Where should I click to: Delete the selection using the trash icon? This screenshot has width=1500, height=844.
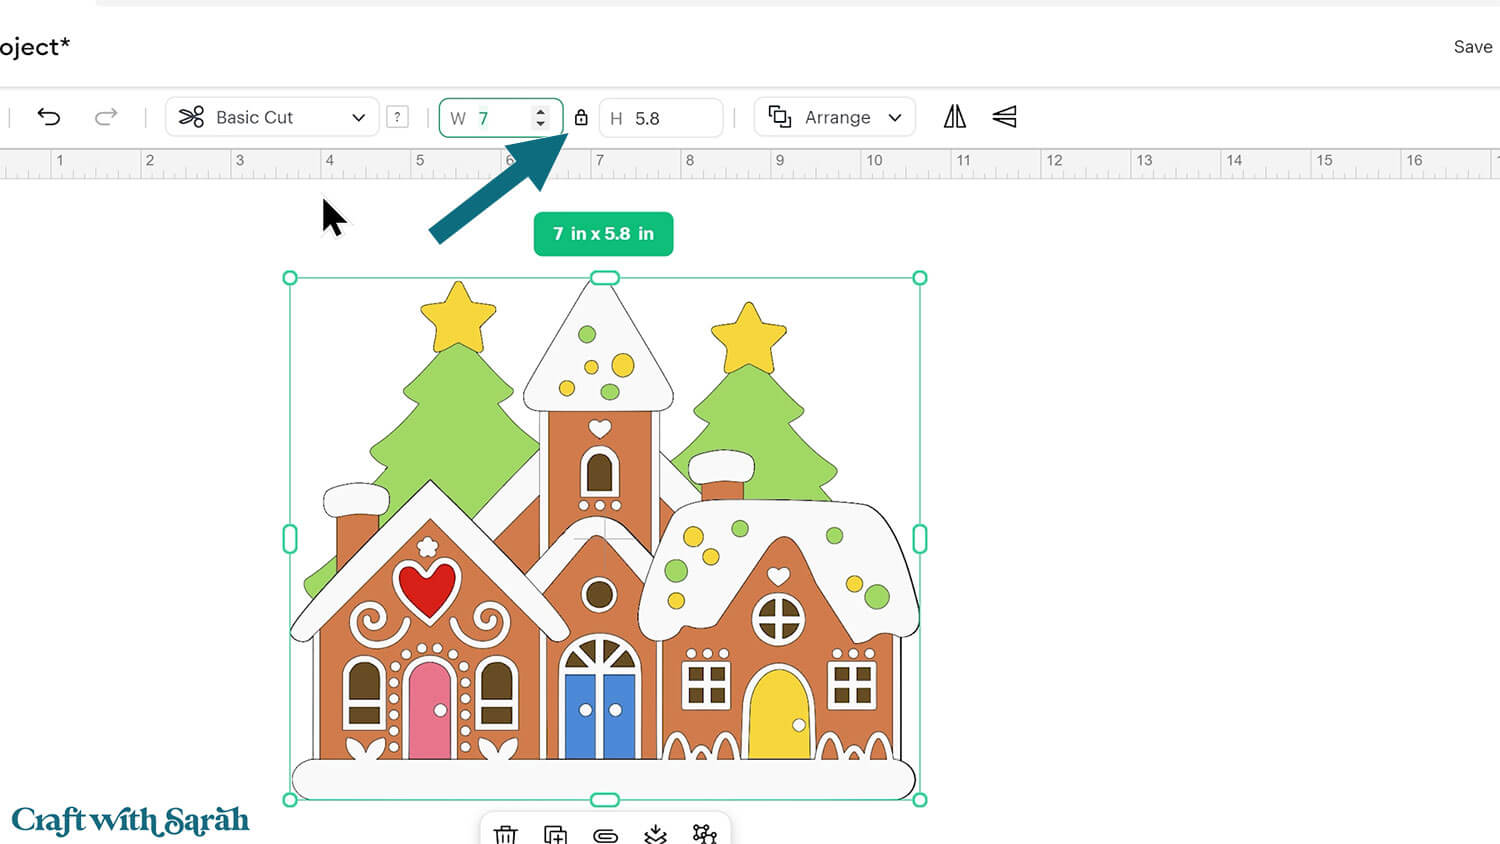[x=507, y=833]
